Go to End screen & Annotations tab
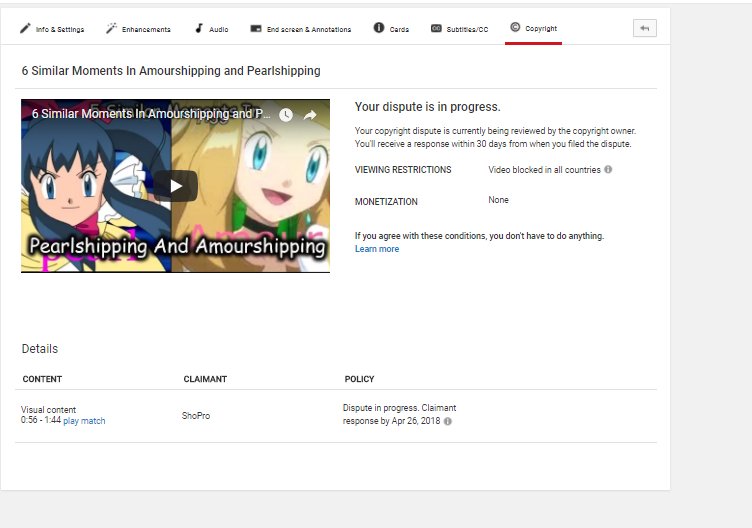752x528 pixels. click(x=301, y=29)
